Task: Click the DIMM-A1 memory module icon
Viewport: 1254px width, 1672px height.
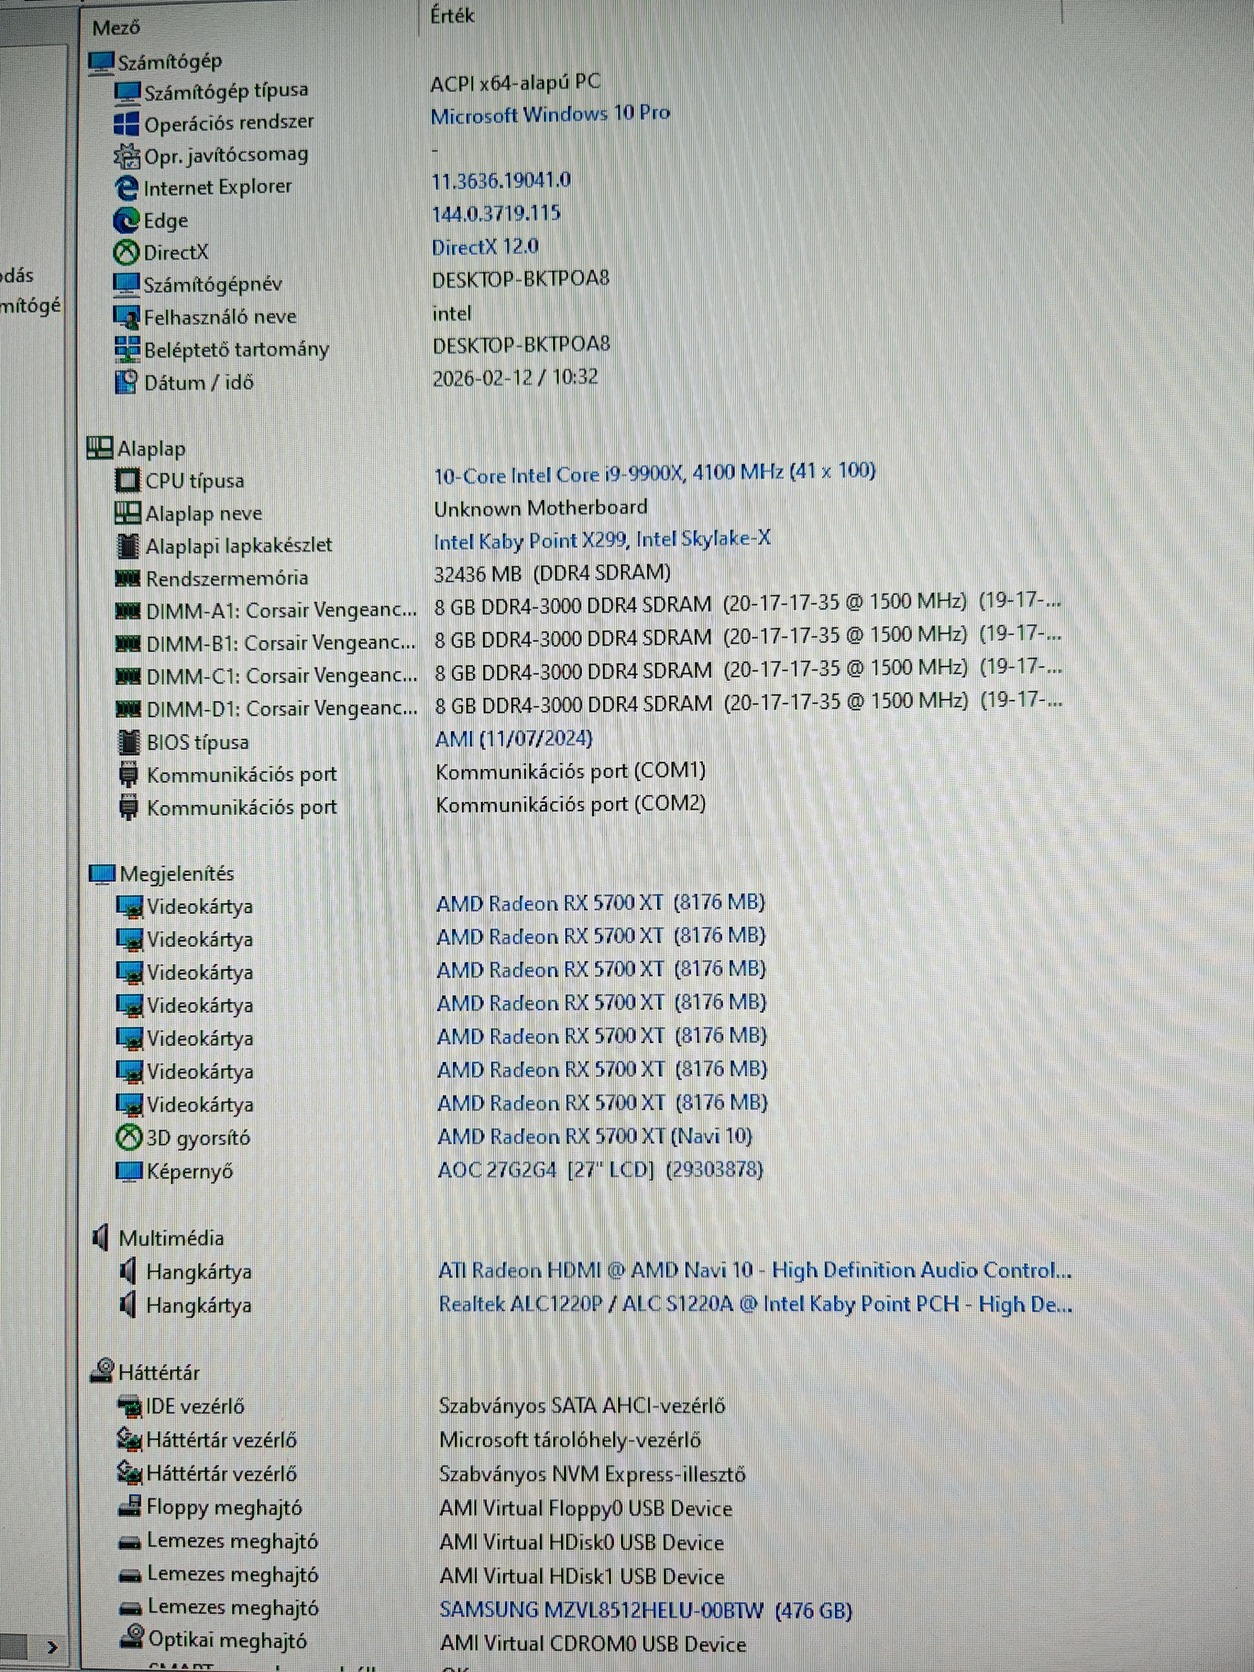Action: click(x=128, y=611)
